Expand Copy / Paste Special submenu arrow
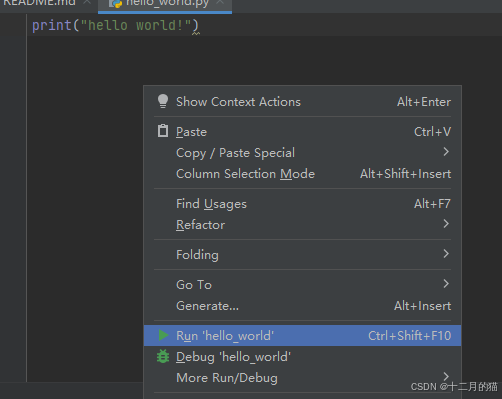This screenshot has width=502, height=399. click(446, 152)
